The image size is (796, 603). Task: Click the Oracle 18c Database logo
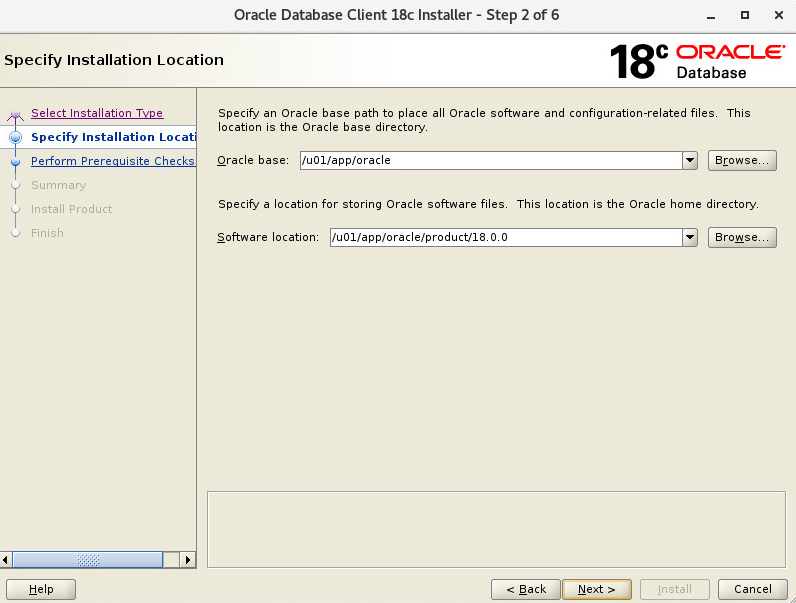(697, 61)
